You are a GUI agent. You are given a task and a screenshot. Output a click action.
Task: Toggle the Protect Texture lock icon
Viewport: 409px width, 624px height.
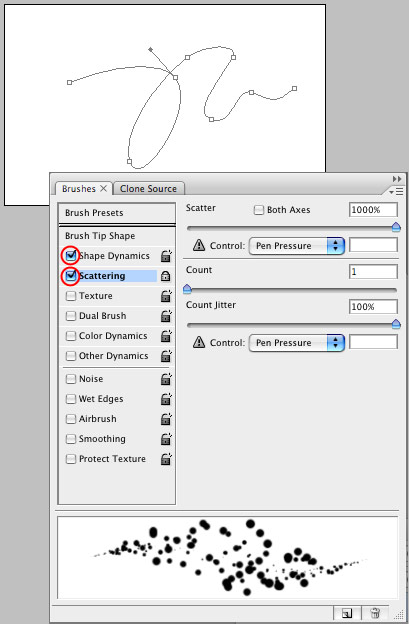(166, 459)
